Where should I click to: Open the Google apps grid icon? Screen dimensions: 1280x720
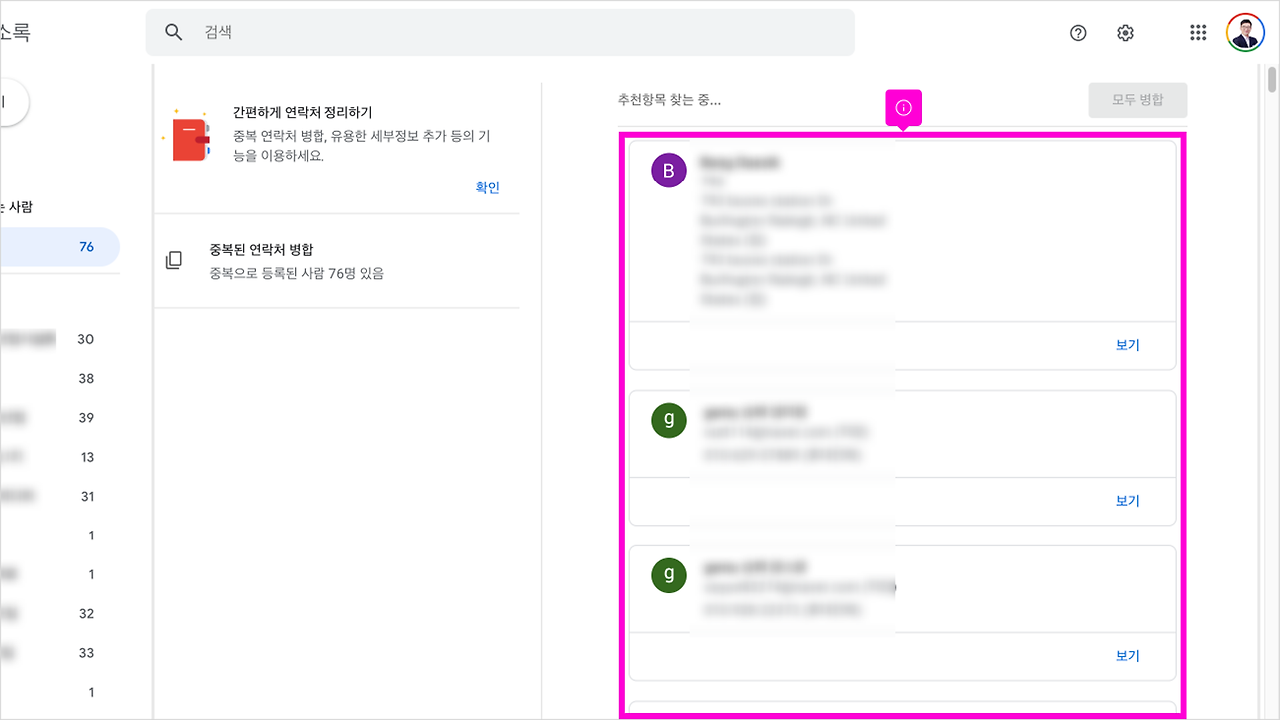tap(1197, 32)
